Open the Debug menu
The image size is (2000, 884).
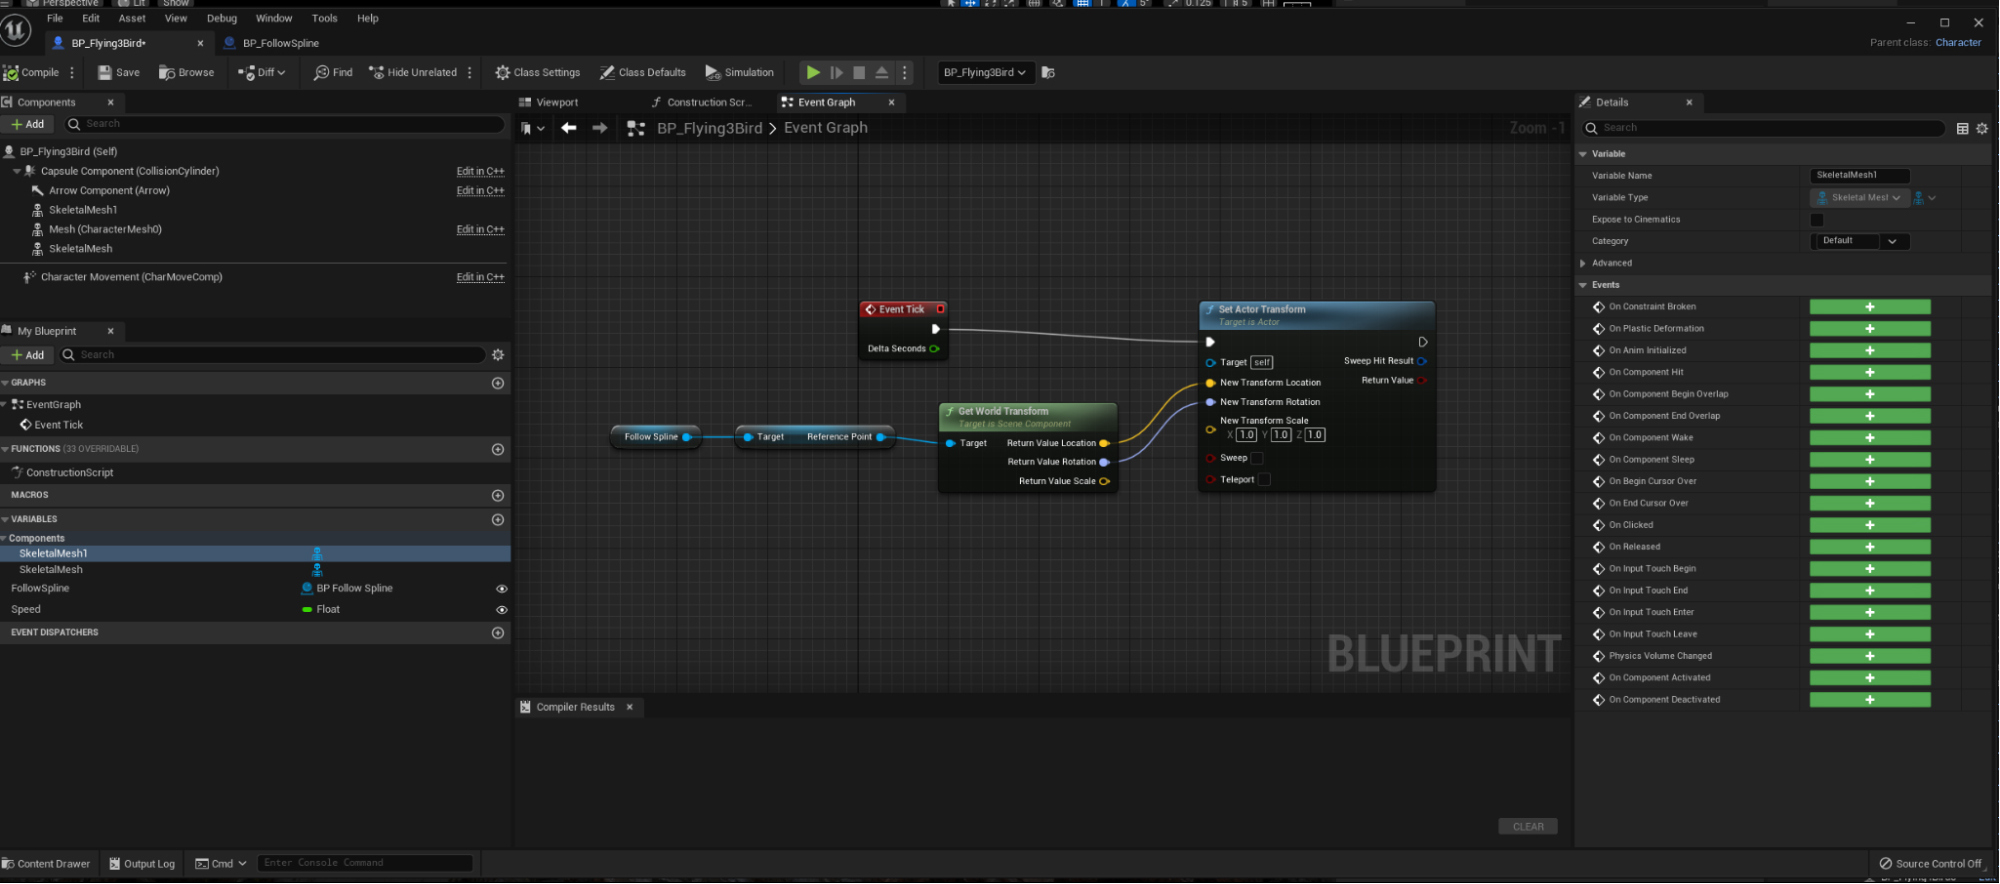point(222,18)
